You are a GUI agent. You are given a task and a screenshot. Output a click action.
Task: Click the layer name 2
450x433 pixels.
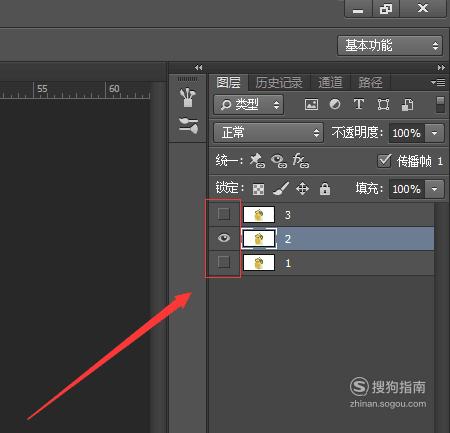pyautogui.click(x=288, y=239)
